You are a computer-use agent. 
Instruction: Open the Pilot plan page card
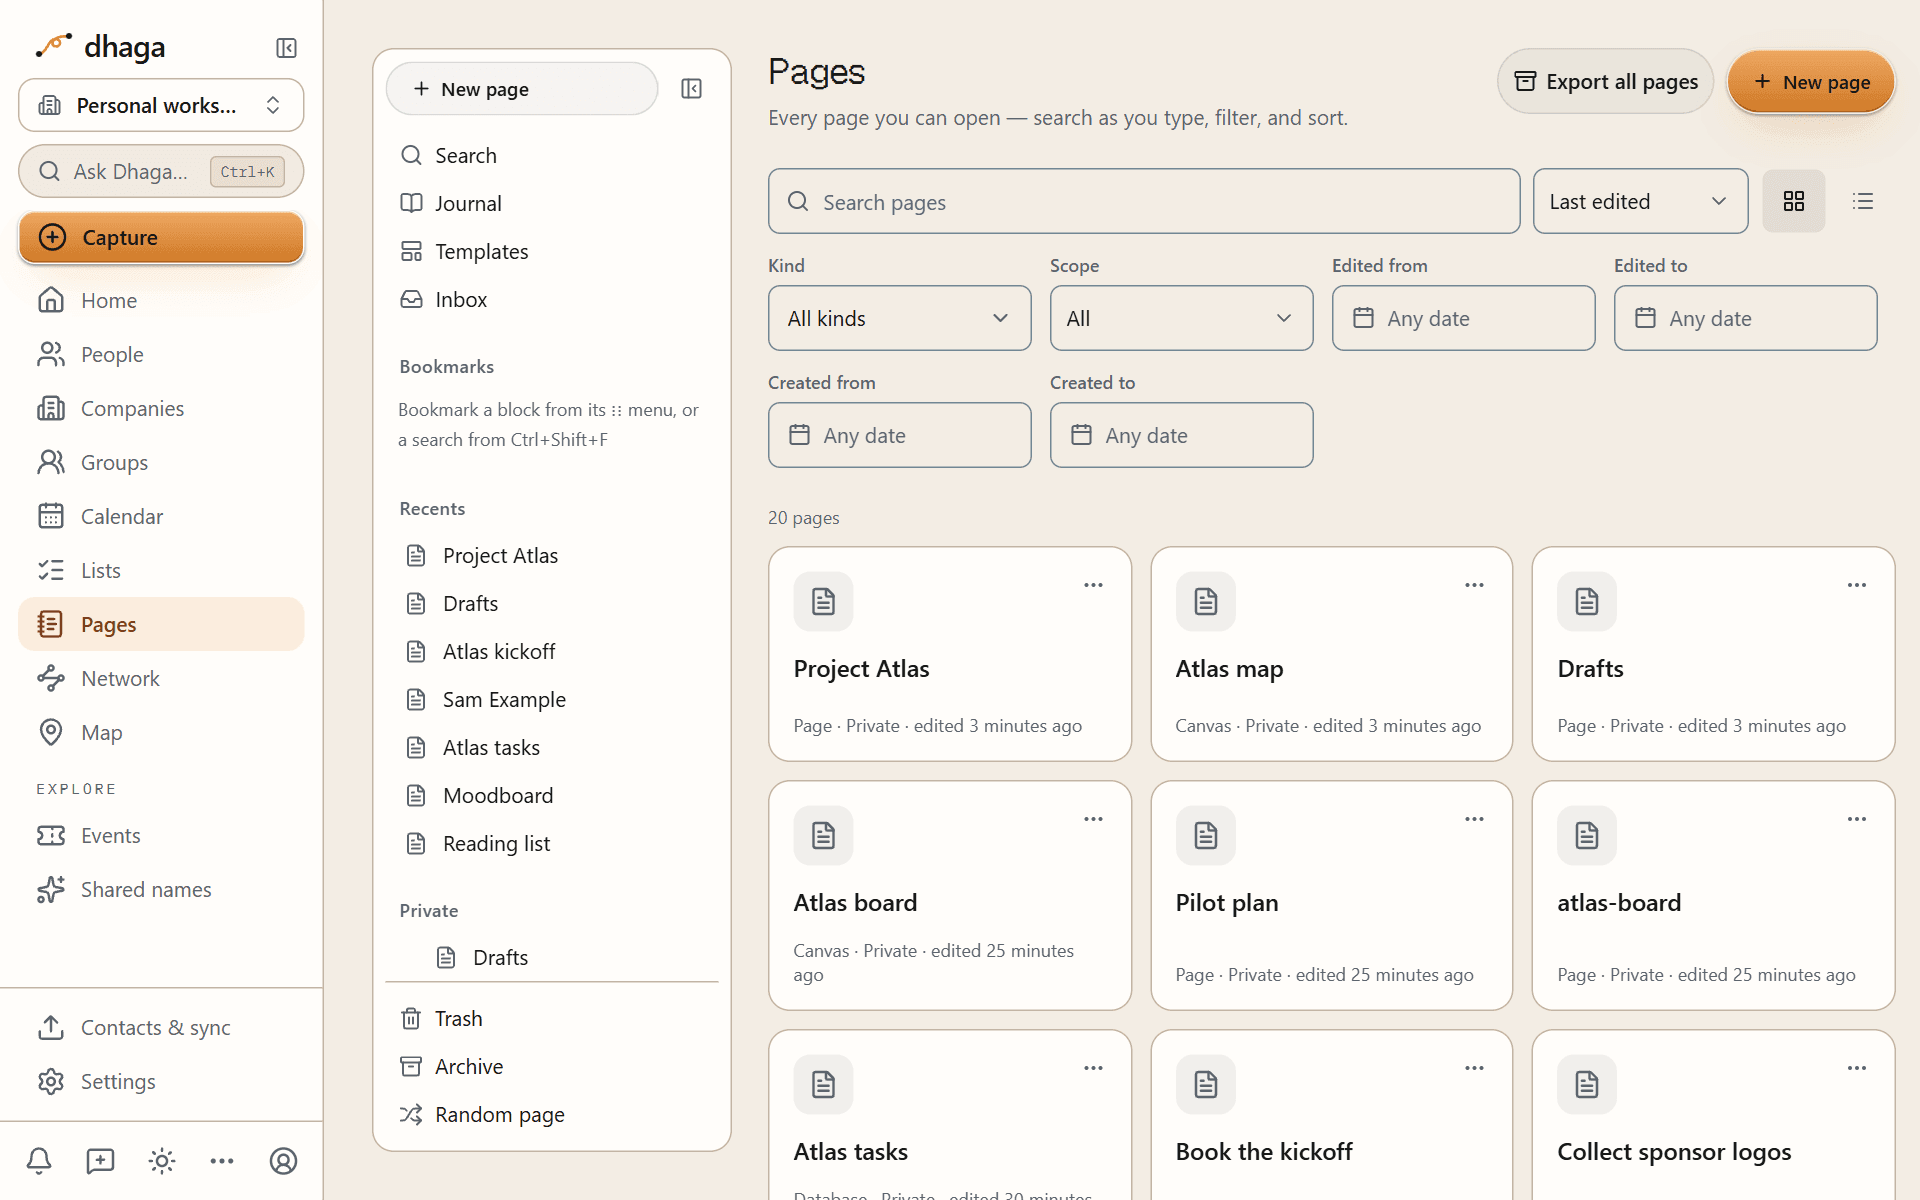(1331, 895)
